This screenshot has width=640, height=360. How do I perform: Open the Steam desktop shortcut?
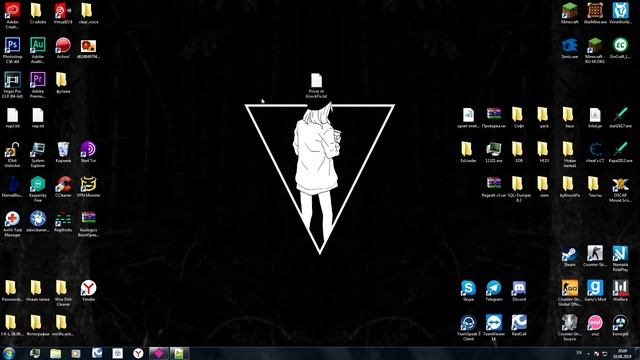click(x=570, y=256)
